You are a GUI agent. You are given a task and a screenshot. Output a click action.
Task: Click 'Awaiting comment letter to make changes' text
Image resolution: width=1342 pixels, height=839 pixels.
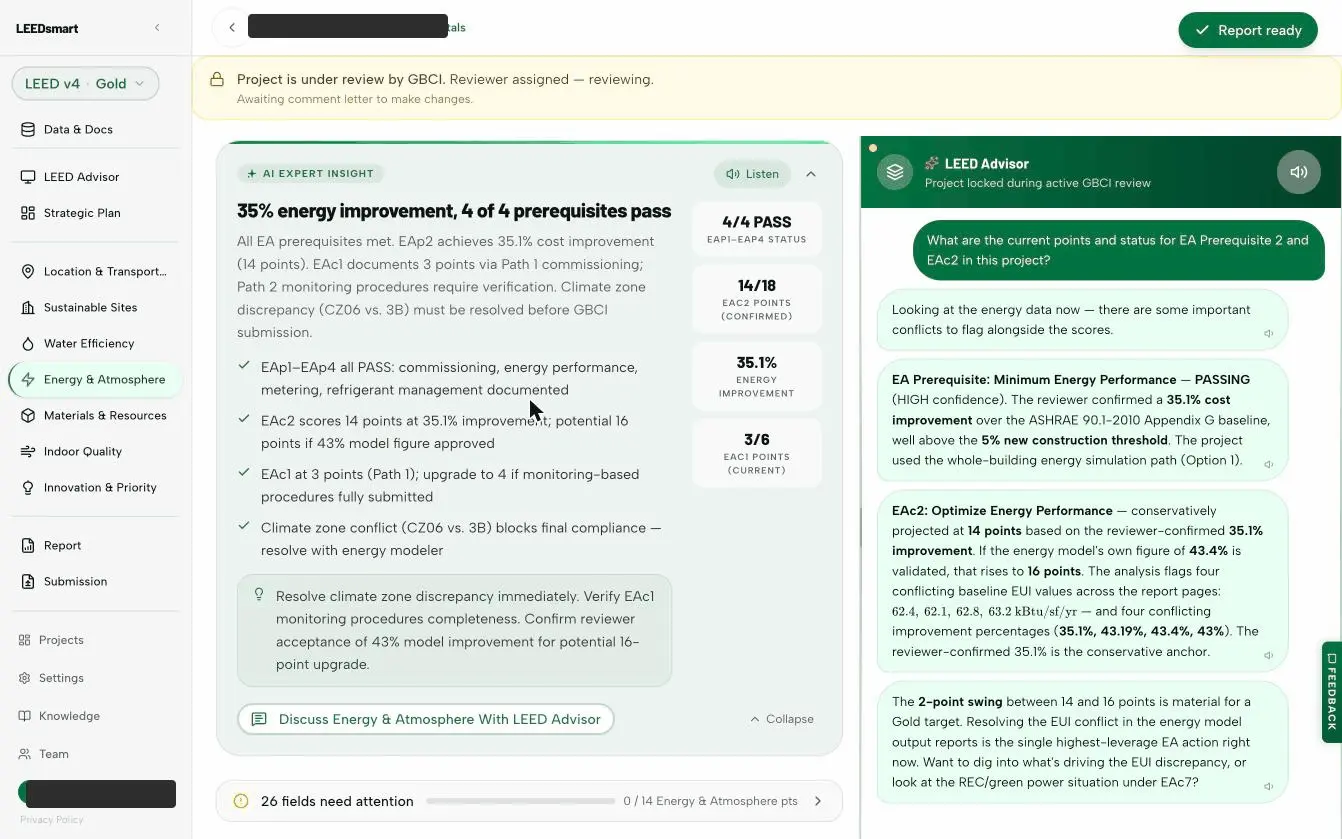pos(355,99)
